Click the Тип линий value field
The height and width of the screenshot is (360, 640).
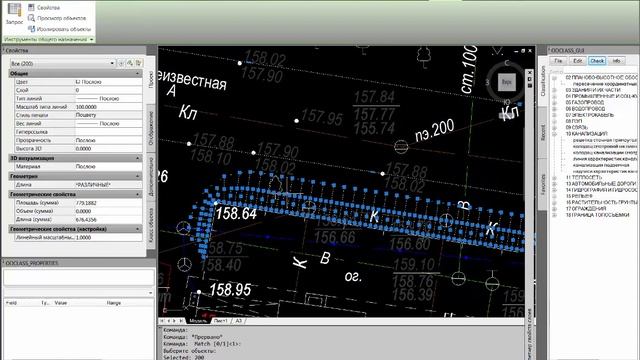(x=109, y=98)
